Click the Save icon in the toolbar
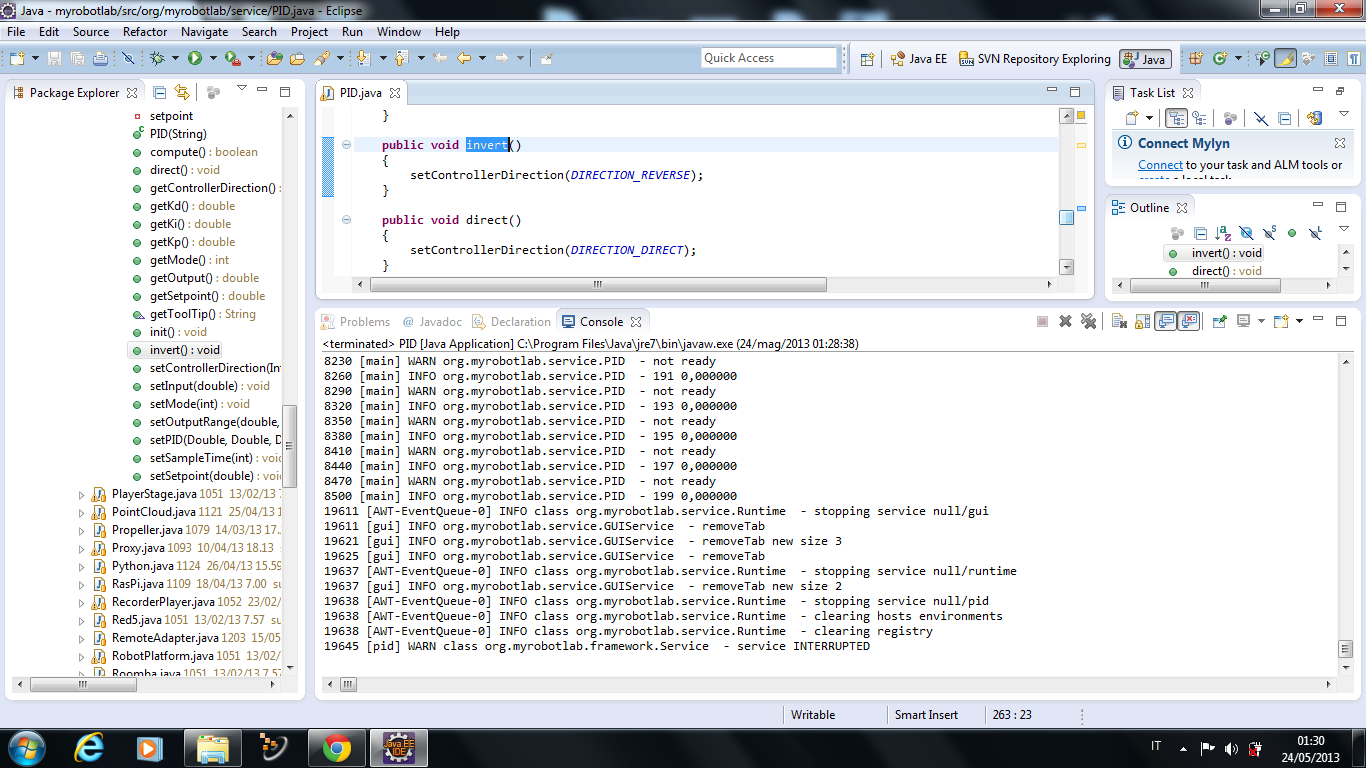This screenshot has width=1366, height=768. [54, 59]
